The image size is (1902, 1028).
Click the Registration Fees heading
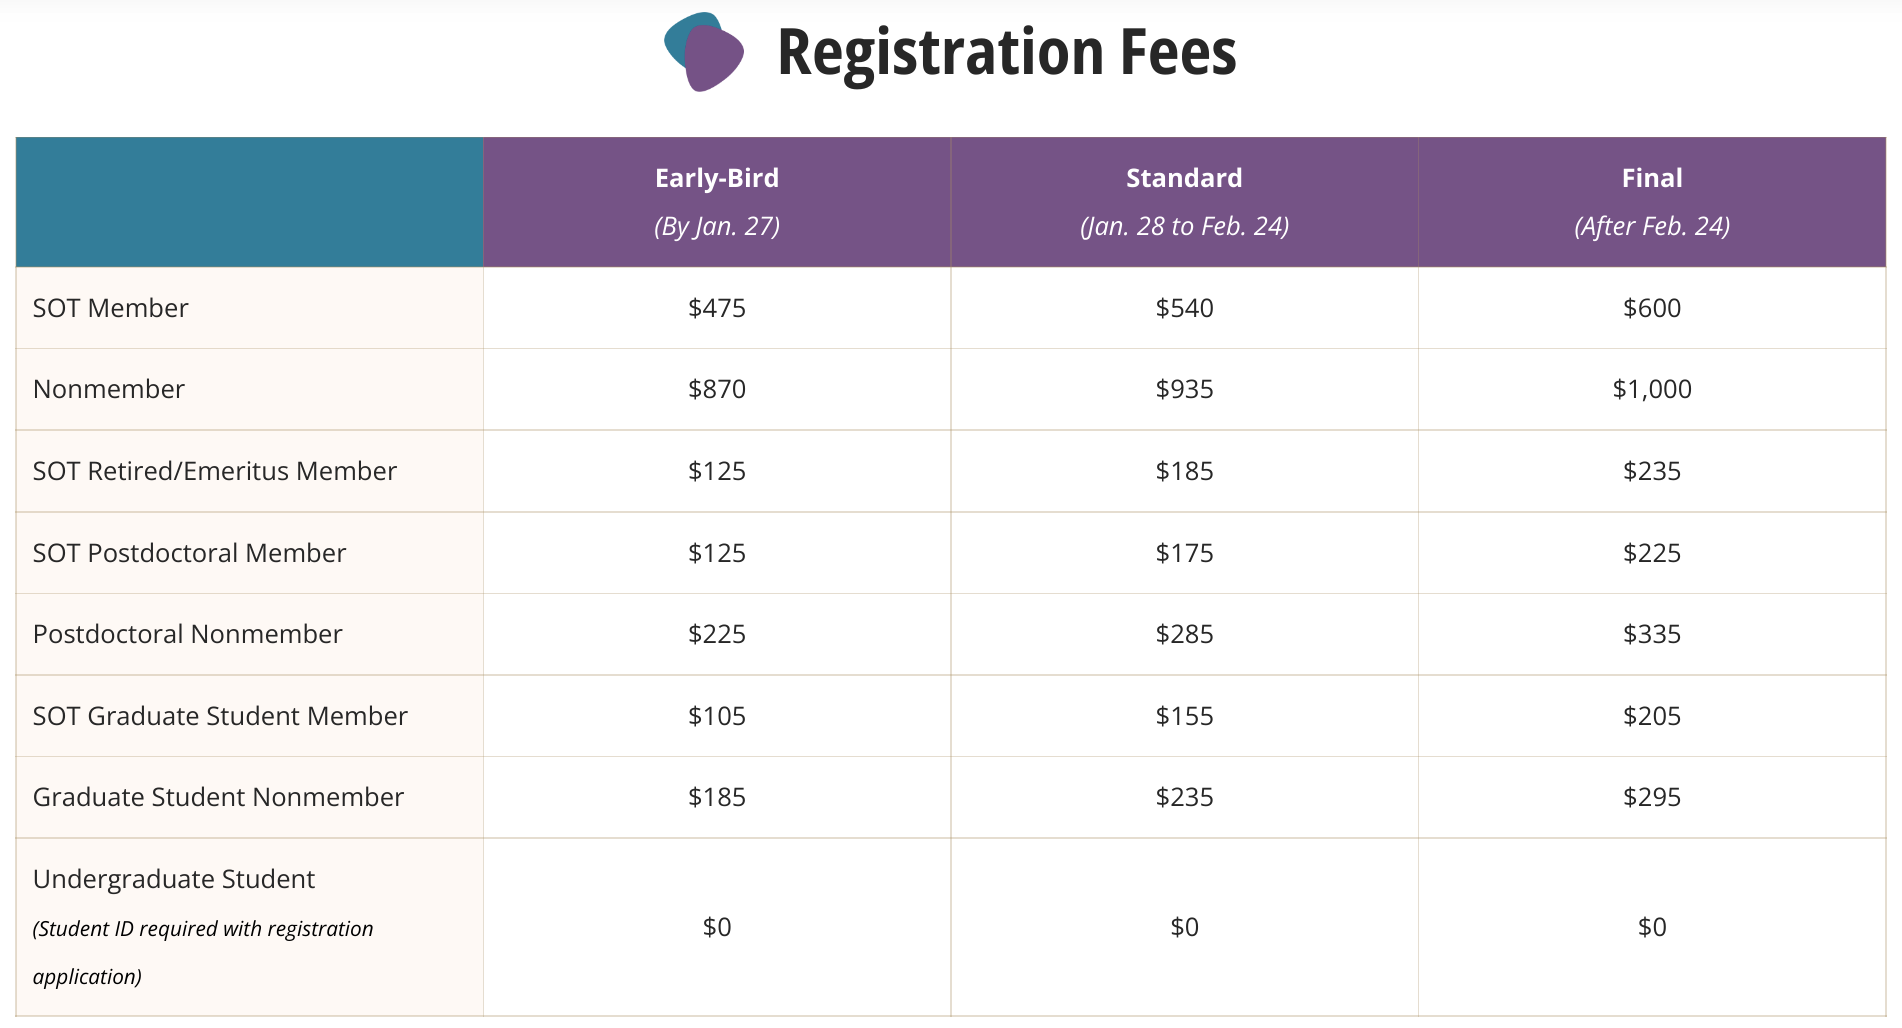coord(1006,52)
